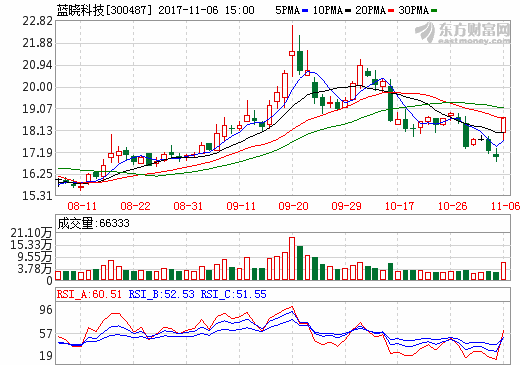The image size is (520, 365).
Task: Click the blue 5PMA legend swatch
Action: click(x=305, y=11)
